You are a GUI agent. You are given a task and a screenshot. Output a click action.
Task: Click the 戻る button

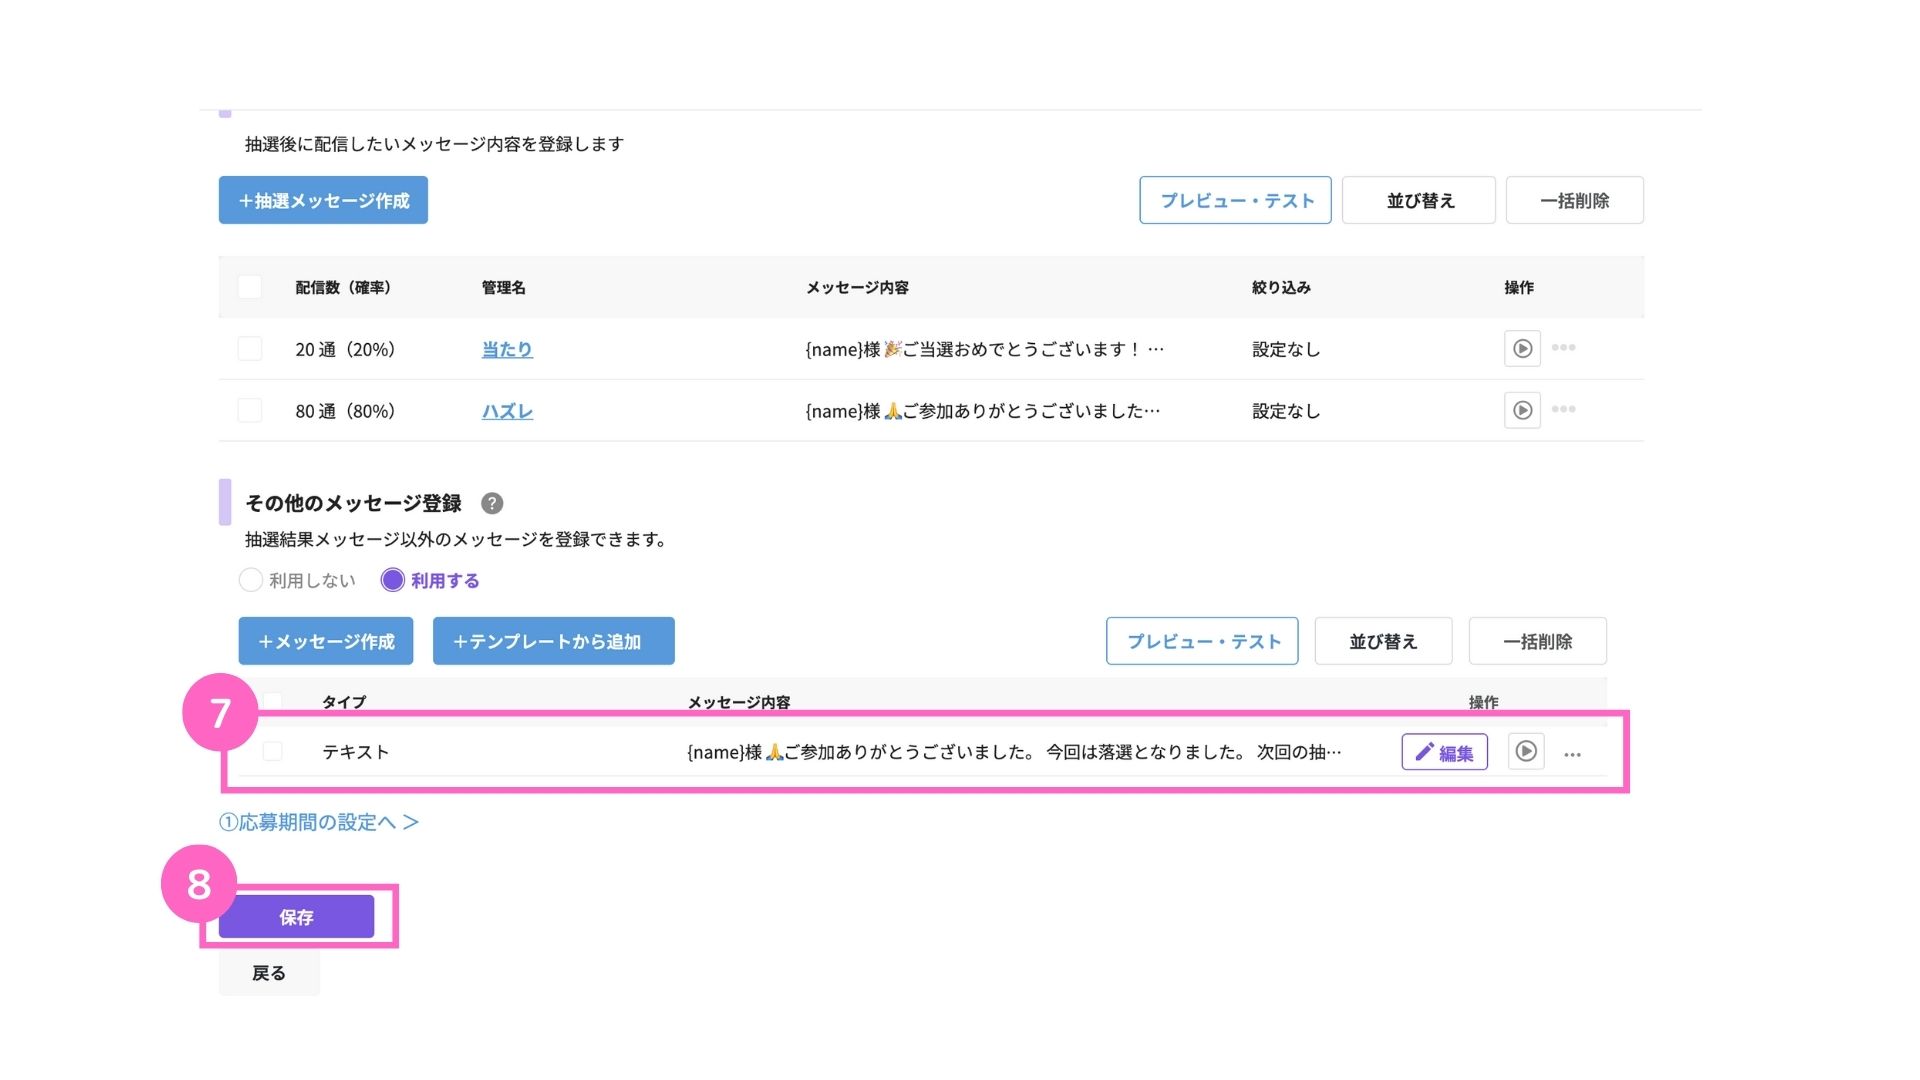coord(269,973)
